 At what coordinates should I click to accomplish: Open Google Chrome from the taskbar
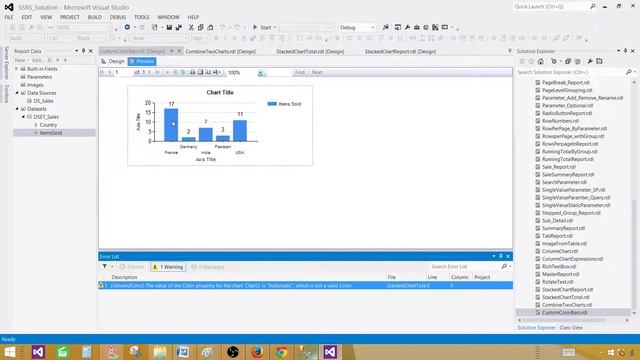[x=281, y=352]
